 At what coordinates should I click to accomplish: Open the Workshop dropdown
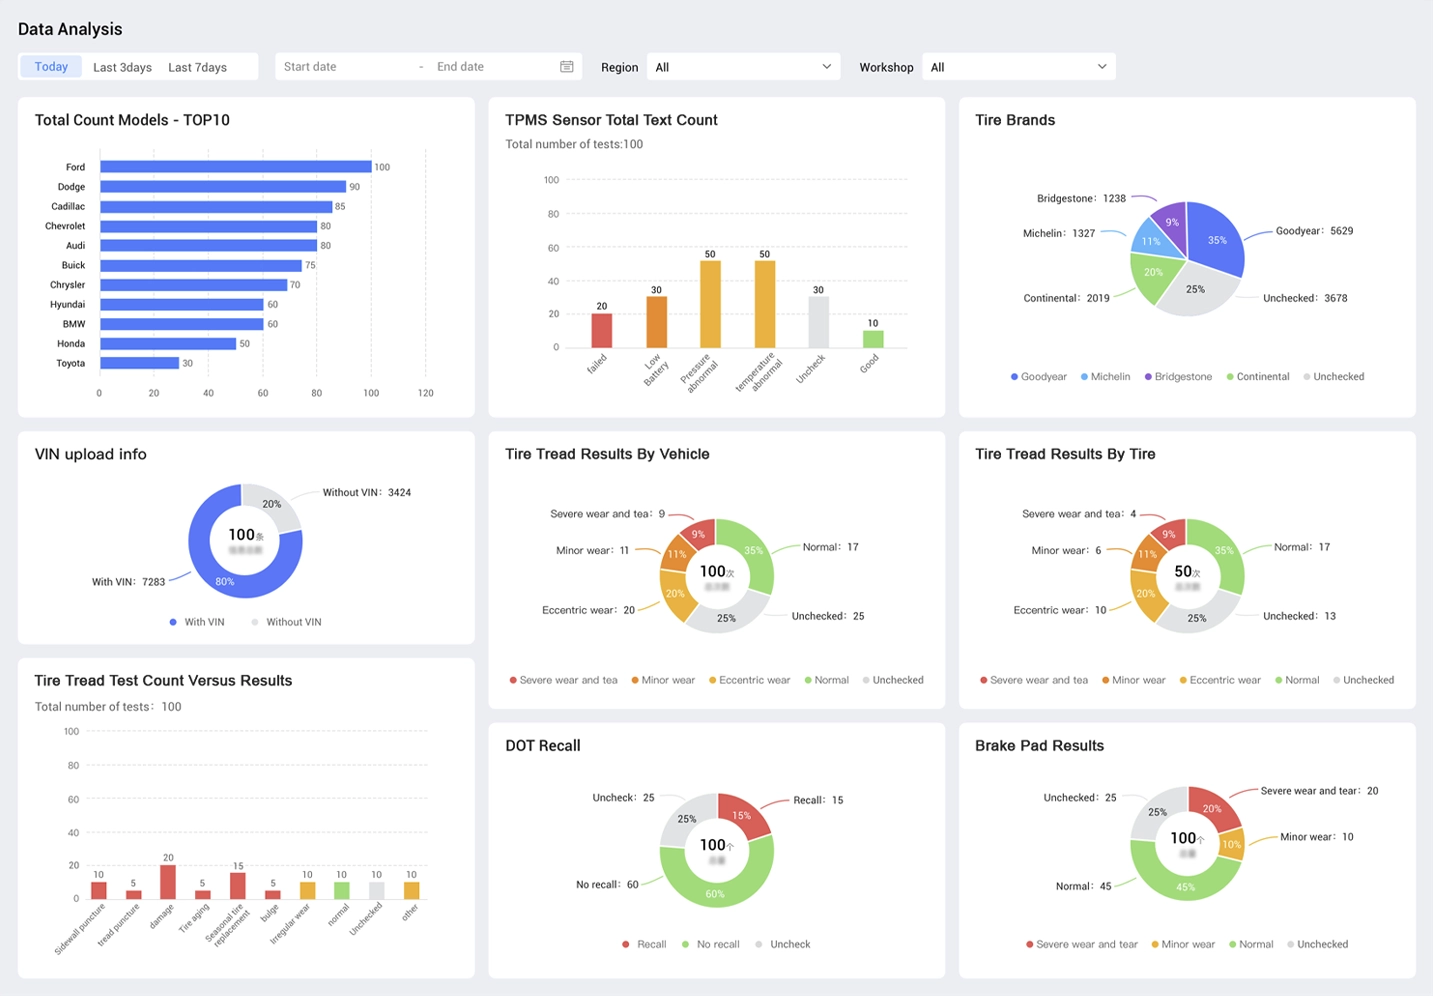pos(1018,67)
